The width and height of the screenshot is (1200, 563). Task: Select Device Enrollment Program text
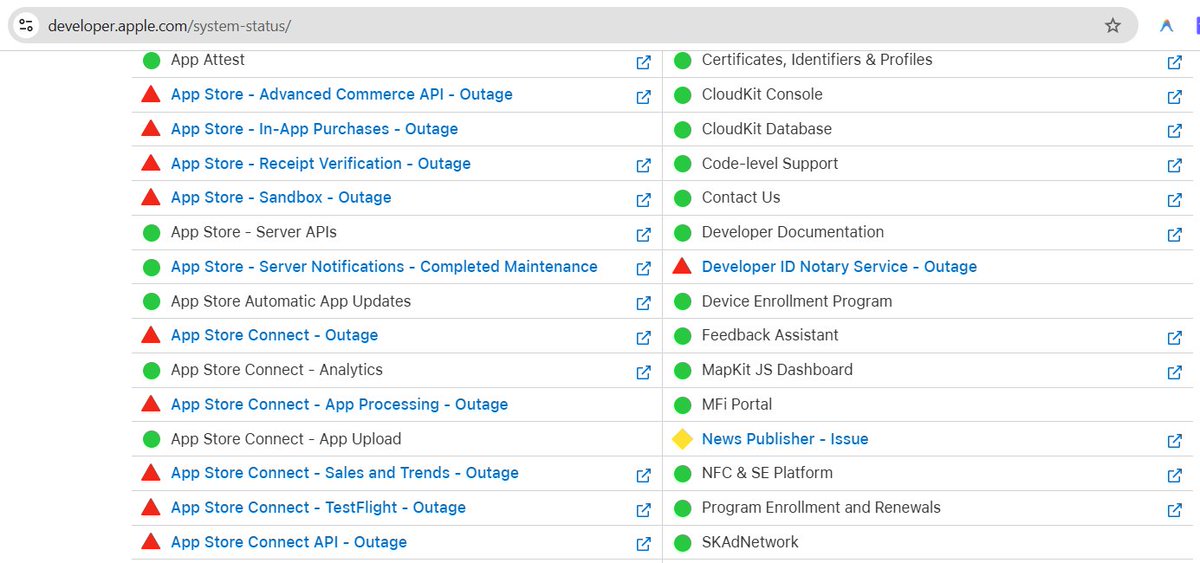(797, 301)
